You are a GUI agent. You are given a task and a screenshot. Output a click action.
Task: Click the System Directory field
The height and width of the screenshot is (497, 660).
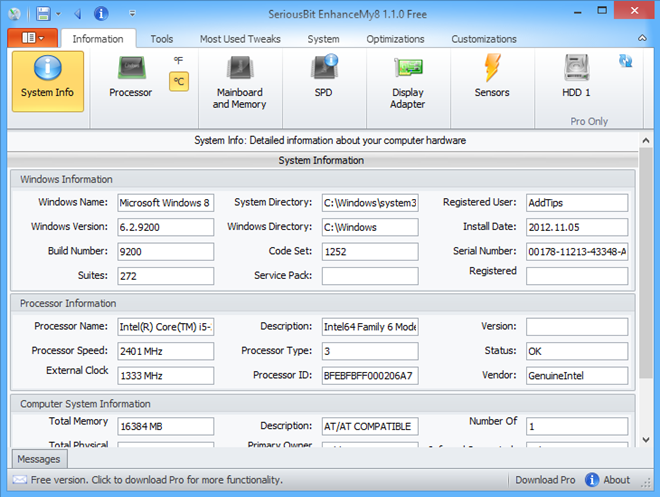(370, 203)
